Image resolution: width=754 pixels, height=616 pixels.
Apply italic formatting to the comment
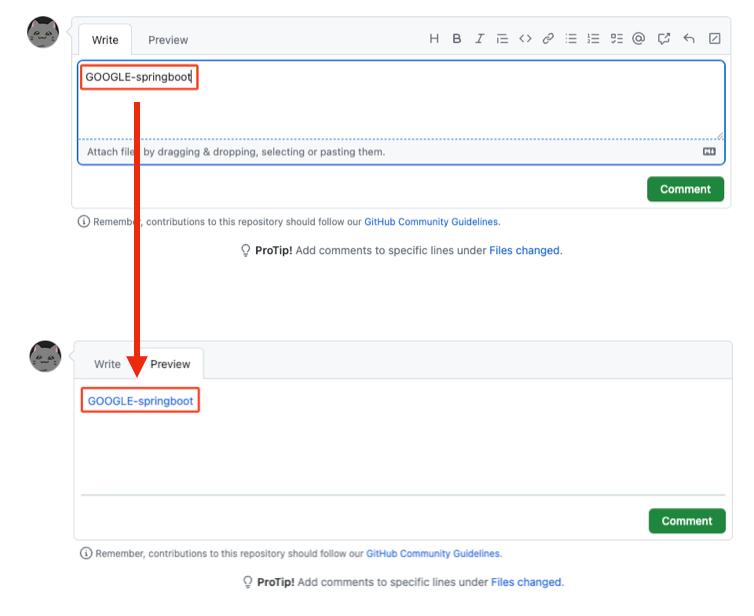point(479,38)
